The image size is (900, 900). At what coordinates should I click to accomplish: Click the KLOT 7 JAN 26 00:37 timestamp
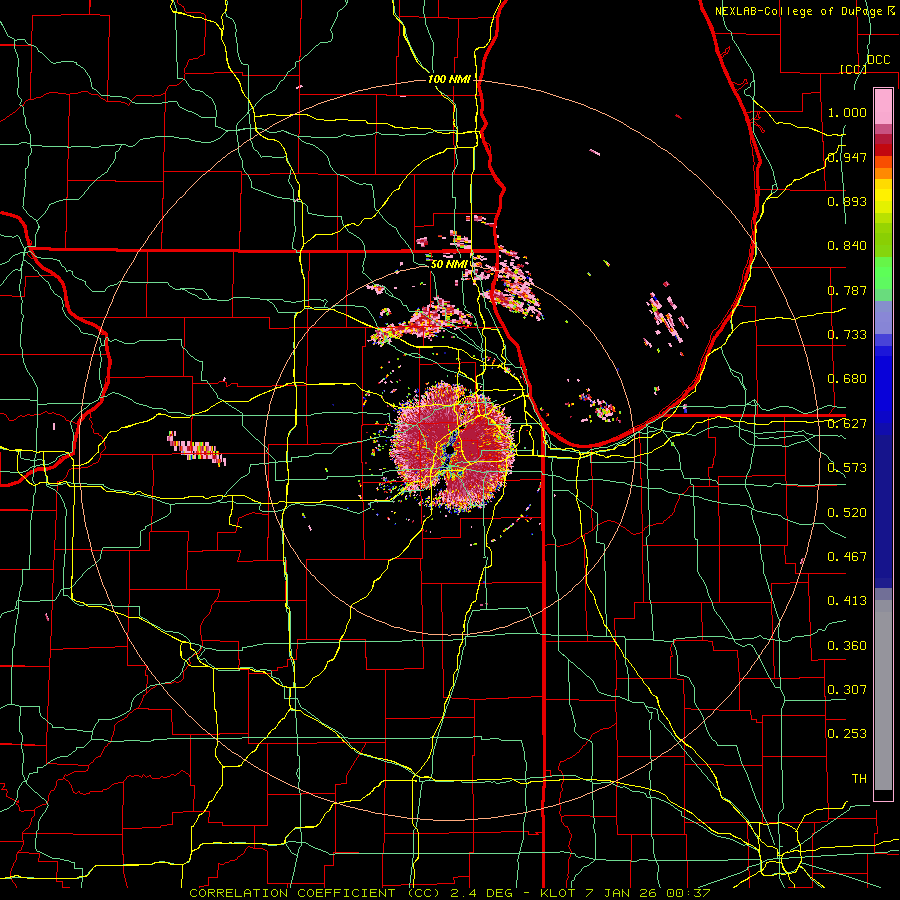click(x=626, y=893)
